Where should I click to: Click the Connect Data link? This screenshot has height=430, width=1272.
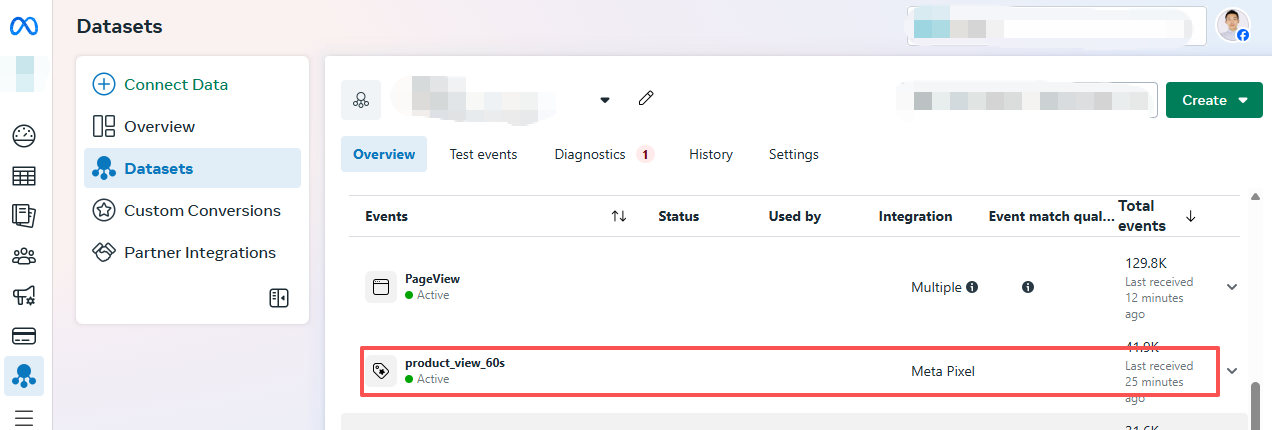pos(175,85)
